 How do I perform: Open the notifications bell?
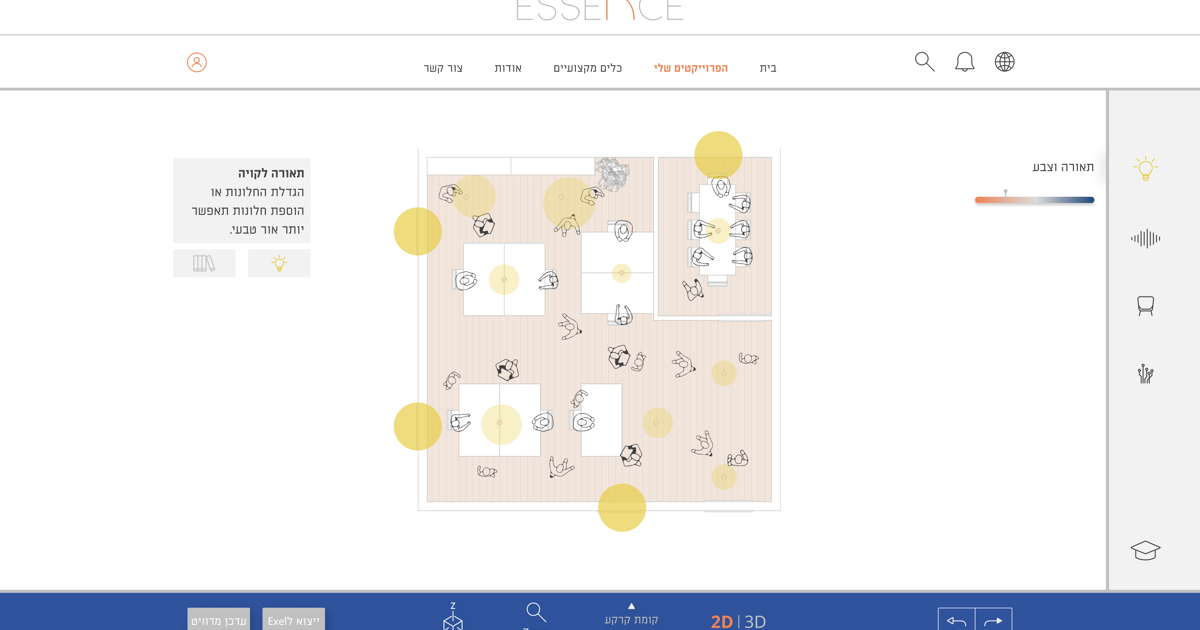(964, 62)
